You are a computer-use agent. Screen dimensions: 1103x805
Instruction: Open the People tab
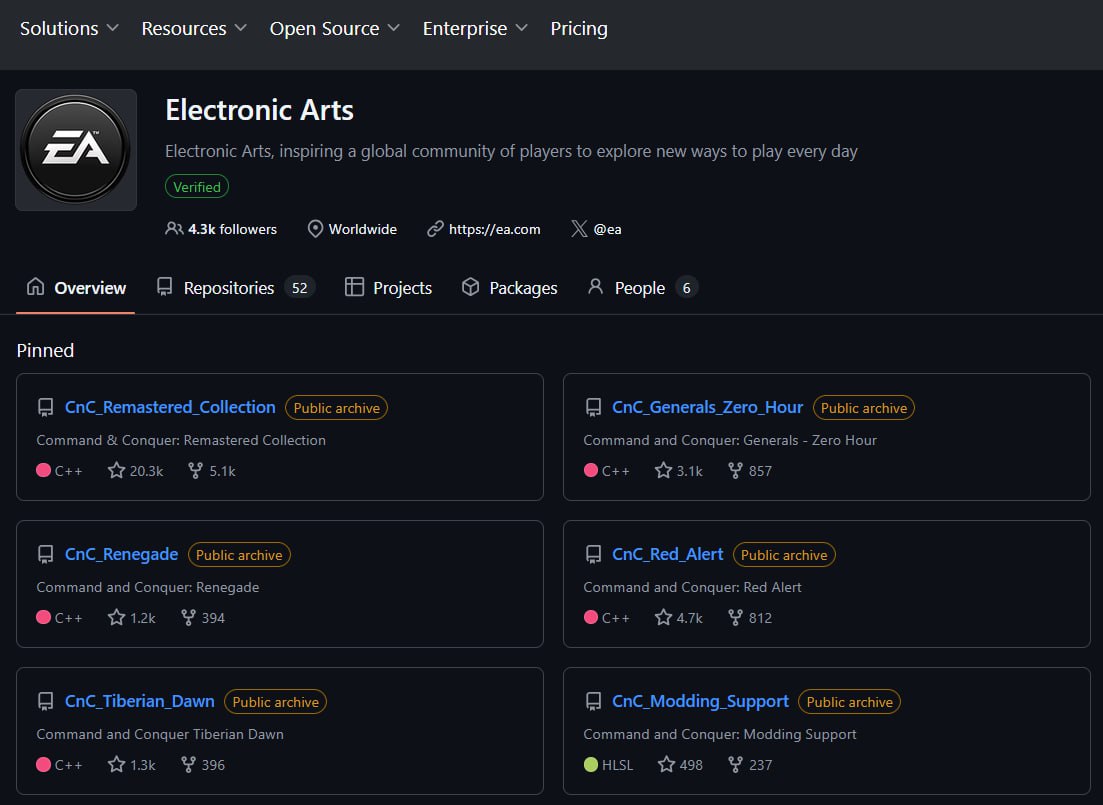[x=642, y=288]
